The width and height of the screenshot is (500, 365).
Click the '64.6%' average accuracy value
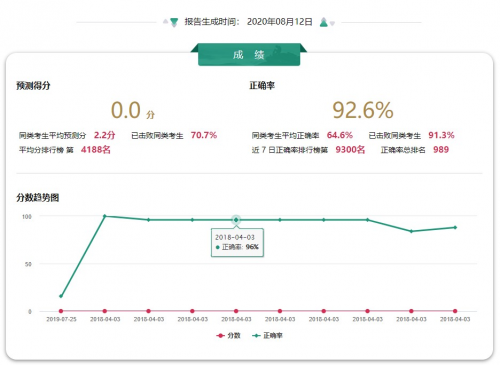[340, 135]
